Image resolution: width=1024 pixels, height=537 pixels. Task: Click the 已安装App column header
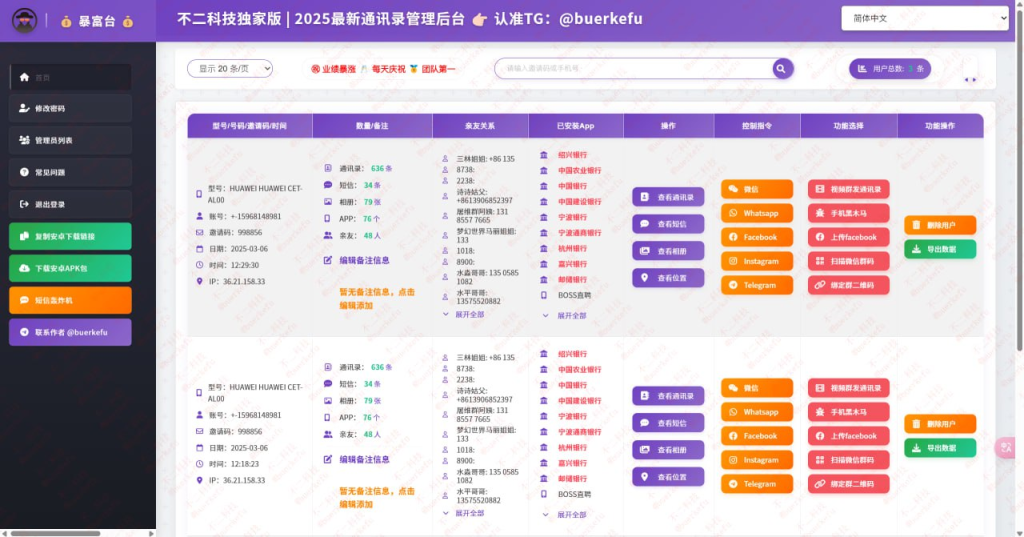575,126
